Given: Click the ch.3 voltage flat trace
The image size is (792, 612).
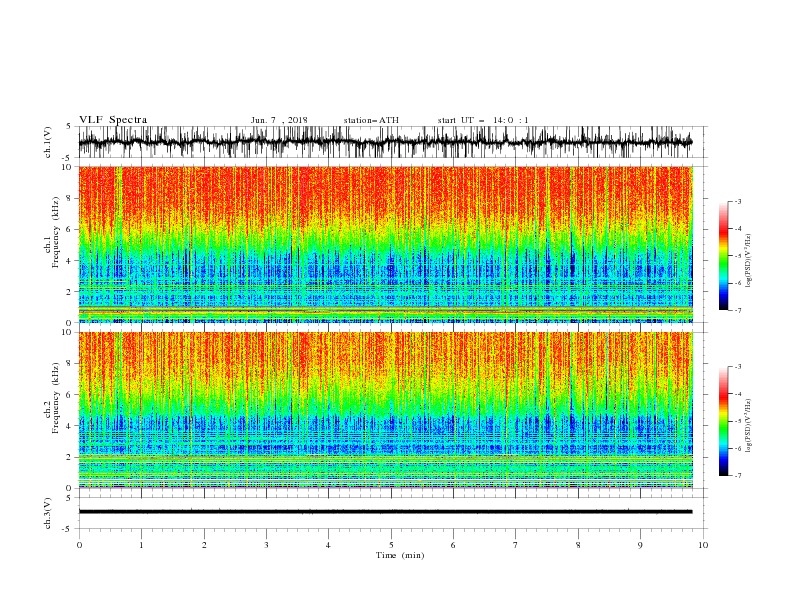Looking at the screenshot, I should pyautogui.click(x=386, y=512).
